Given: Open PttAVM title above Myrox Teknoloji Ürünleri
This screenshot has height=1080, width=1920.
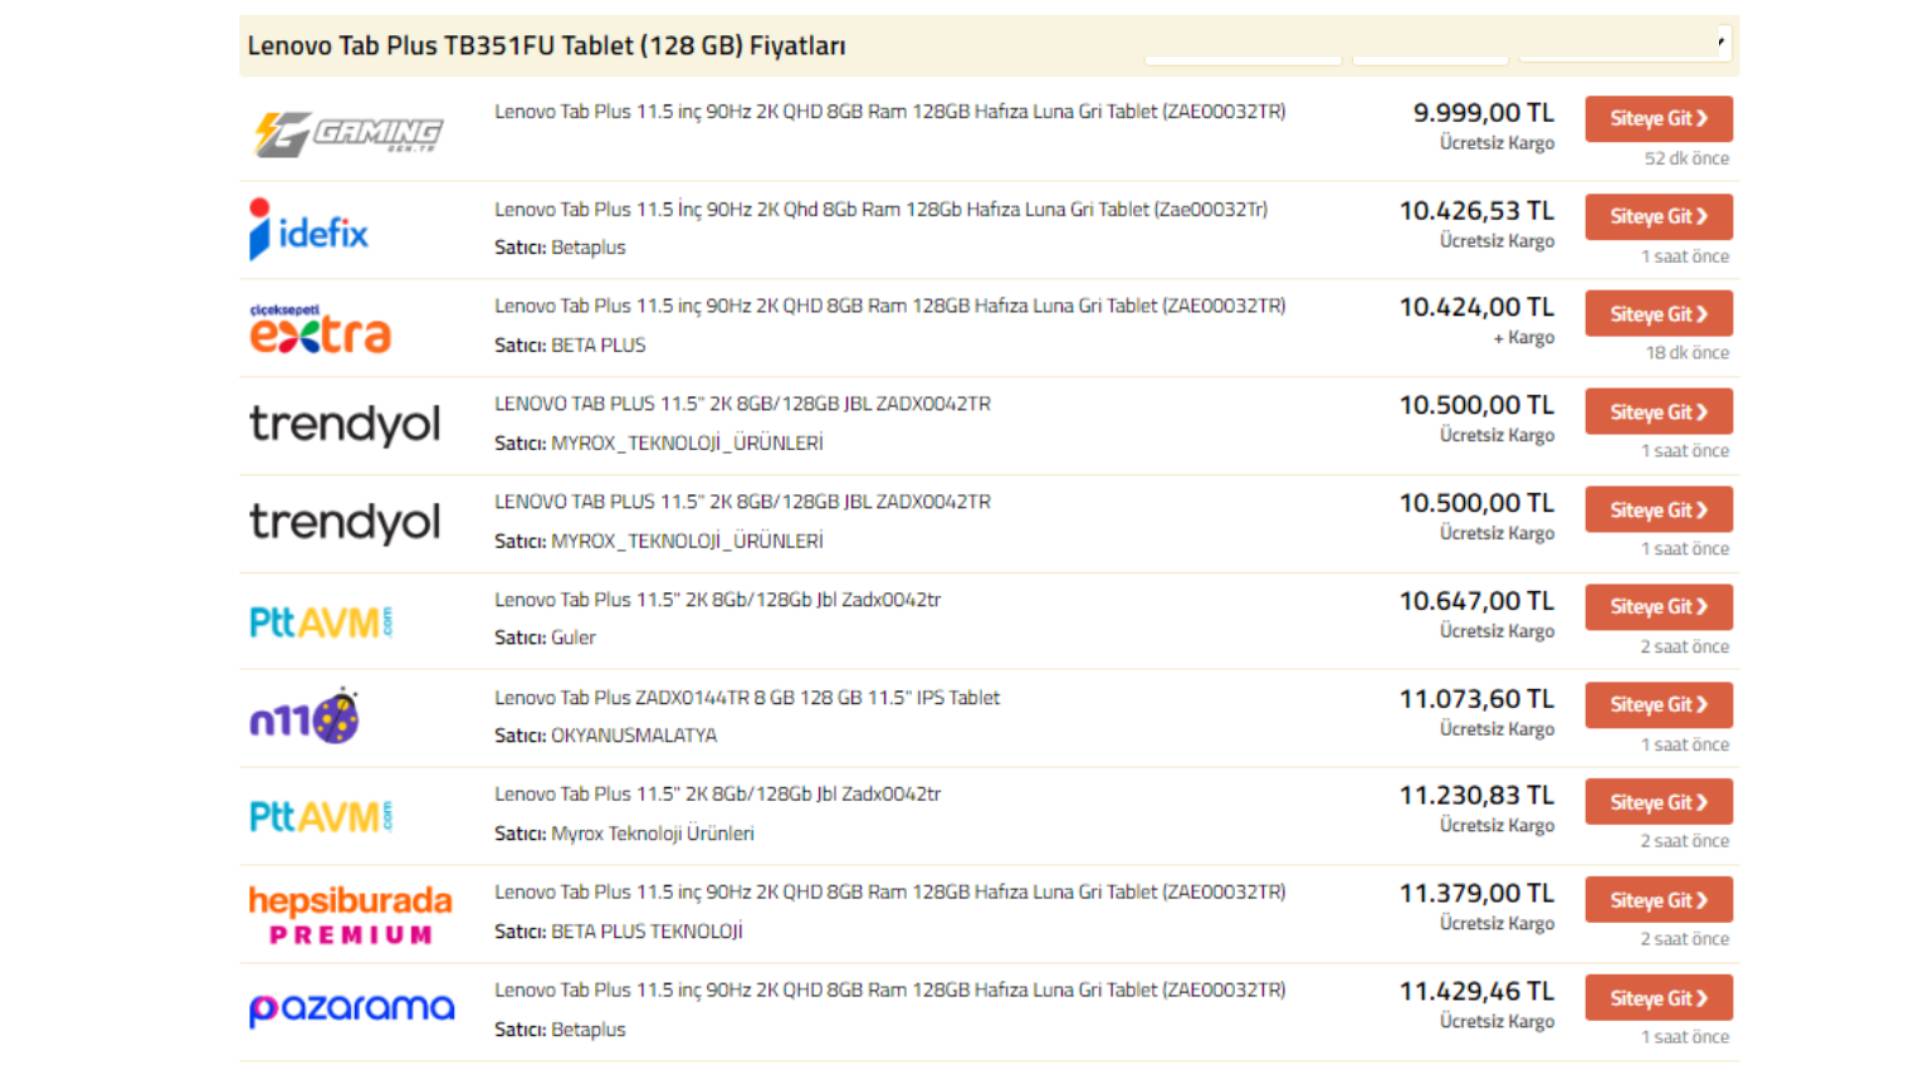Looking at the screenshot, I should pos(717,794).
